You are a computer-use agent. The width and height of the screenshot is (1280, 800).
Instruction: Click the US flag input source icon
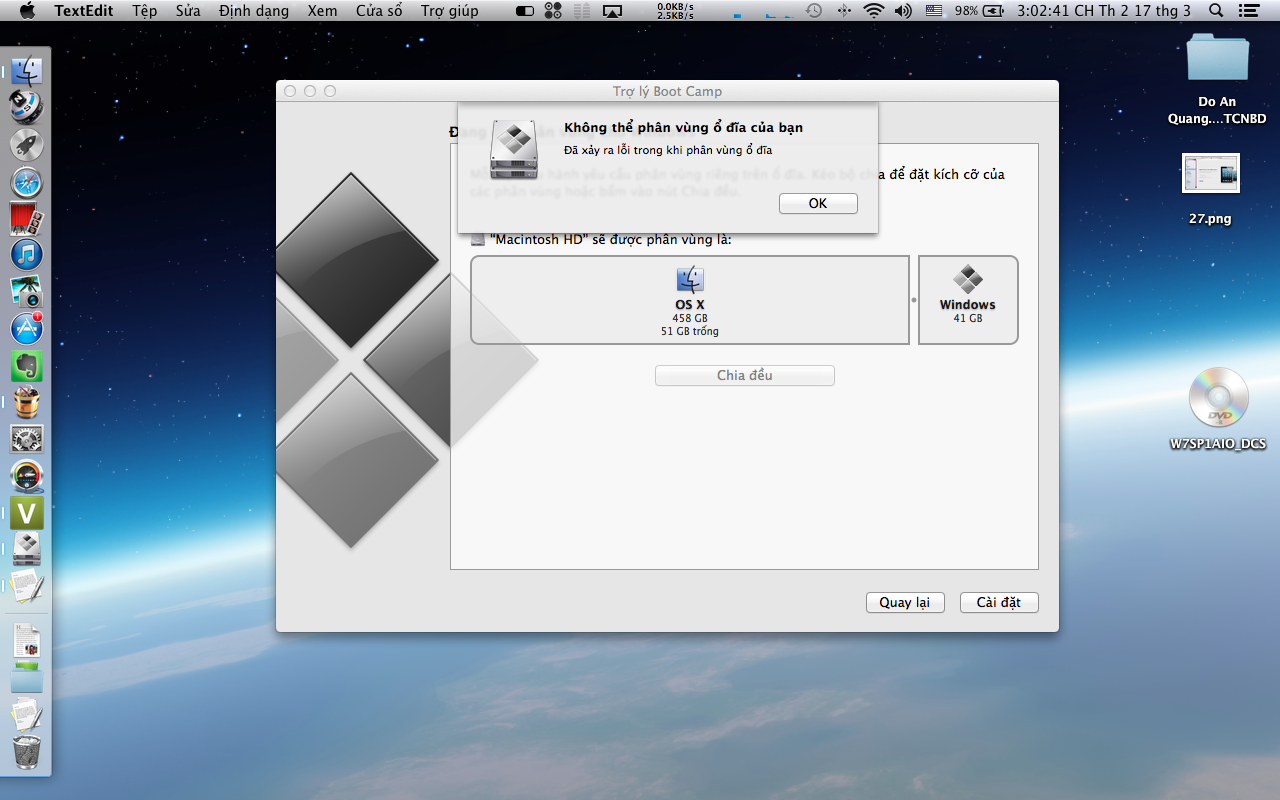point(934,11)
